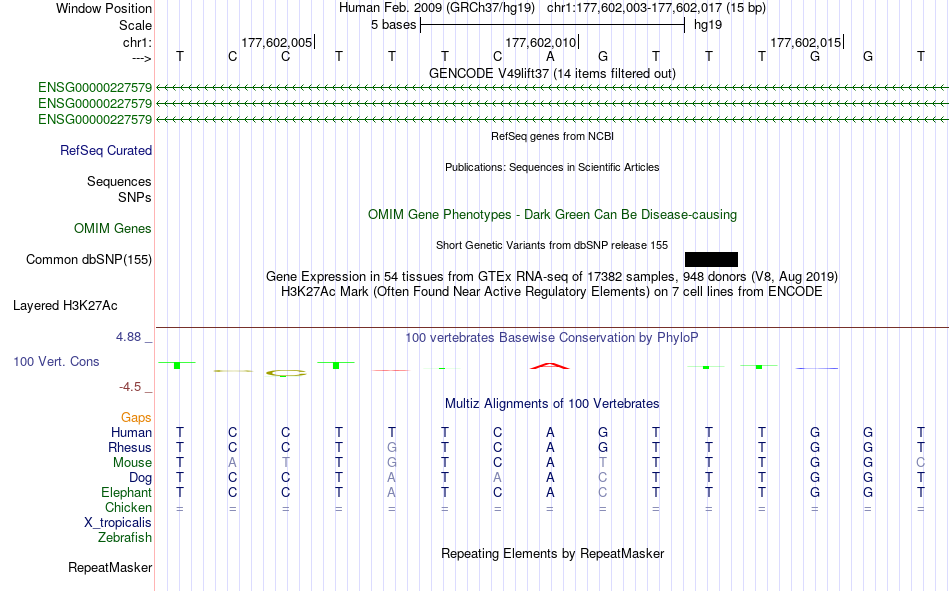Click the gray G mismatch in the Rhesus row
The height and width of the screenshot is (591, 950).
(392, 447)
